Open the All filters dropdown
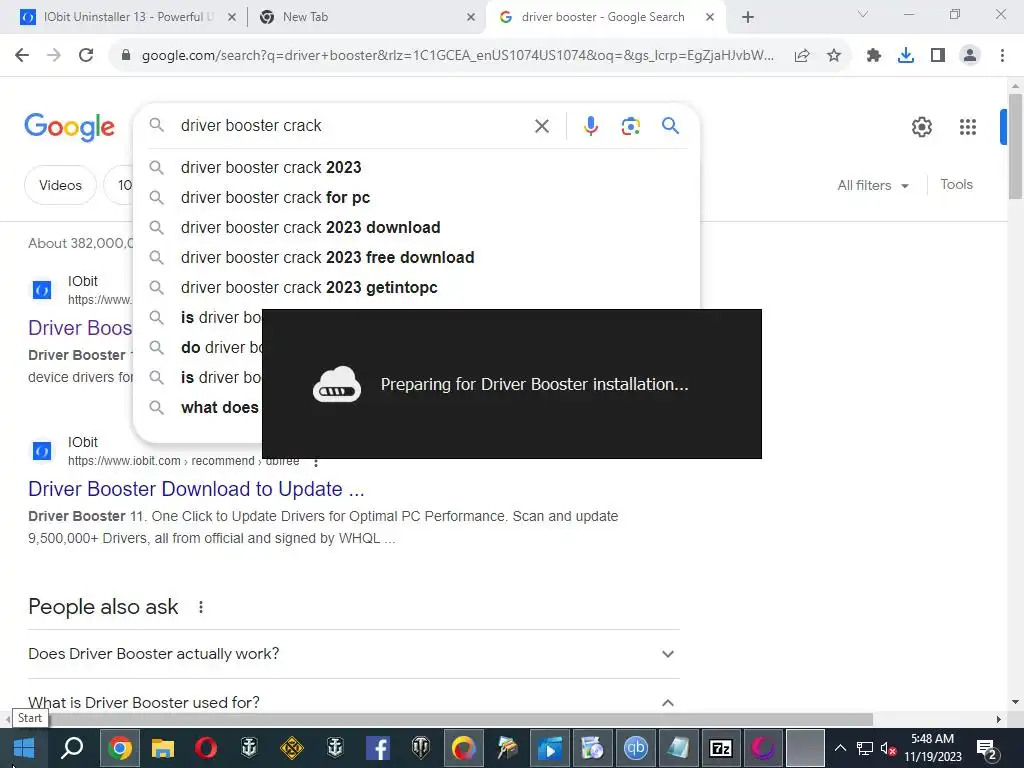The width and height of the screenshot is (1024, 768). coord(872,185)
